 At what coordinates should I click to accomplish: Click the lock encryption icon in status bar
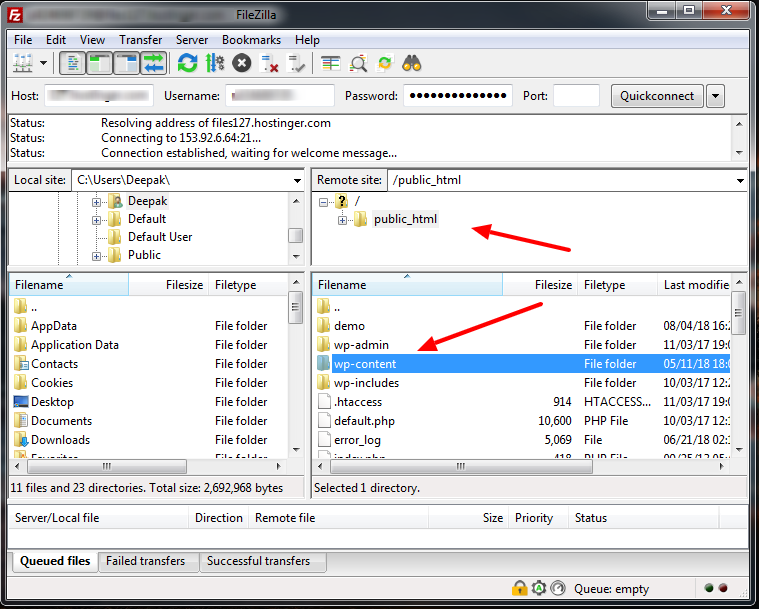click(x=520, y=588)
